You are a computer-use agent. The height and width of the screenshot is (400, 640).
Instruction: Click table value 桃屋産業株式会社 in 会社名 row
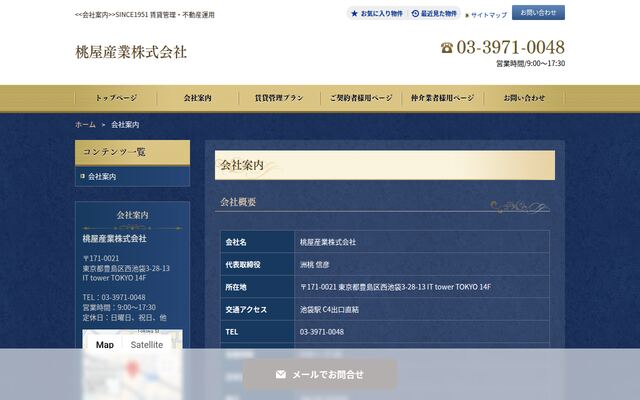[328, 242]
